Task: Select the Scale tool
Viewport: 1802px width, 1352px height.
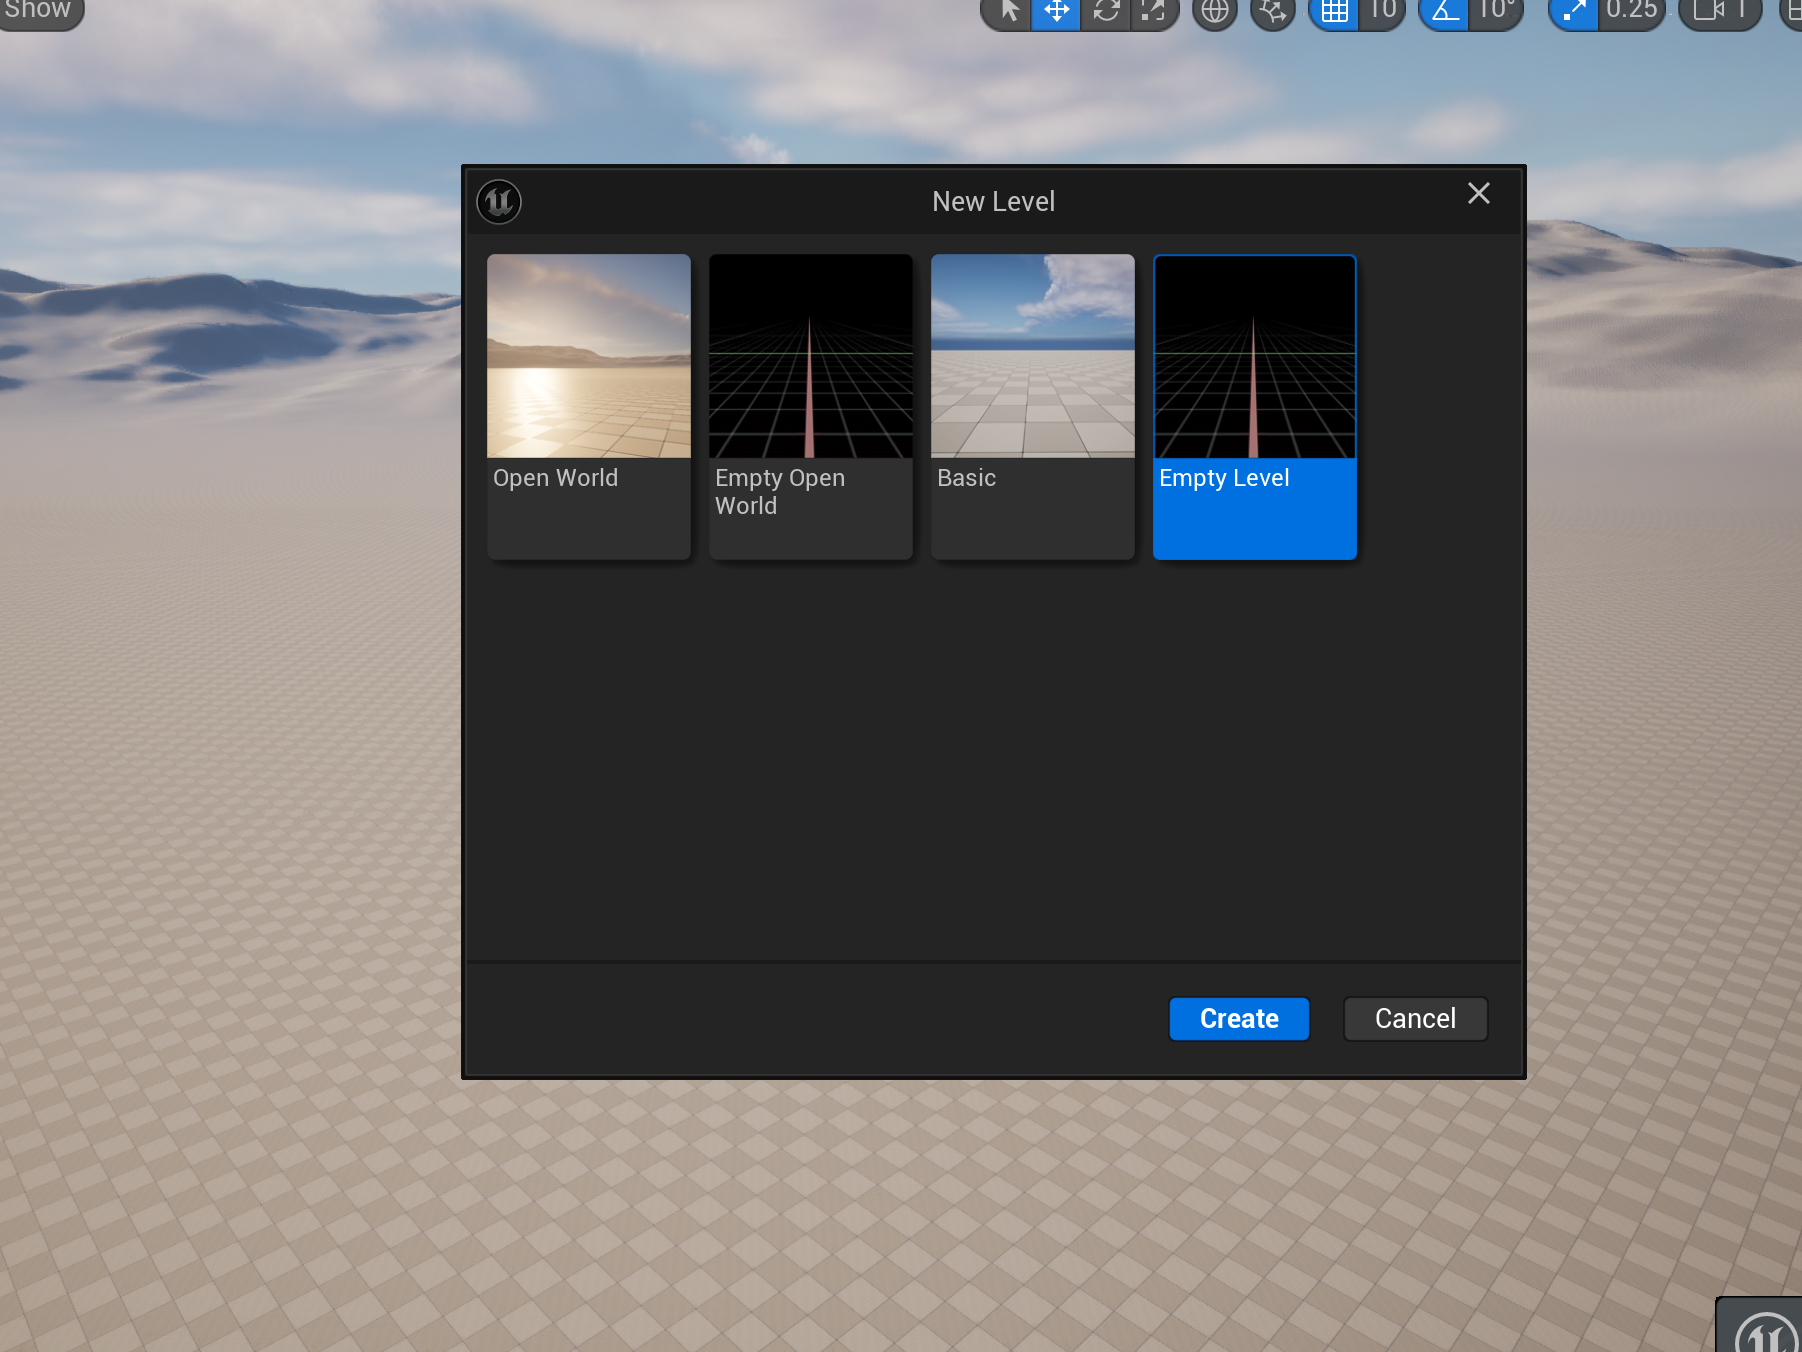Action: [x=1154, y=11]
